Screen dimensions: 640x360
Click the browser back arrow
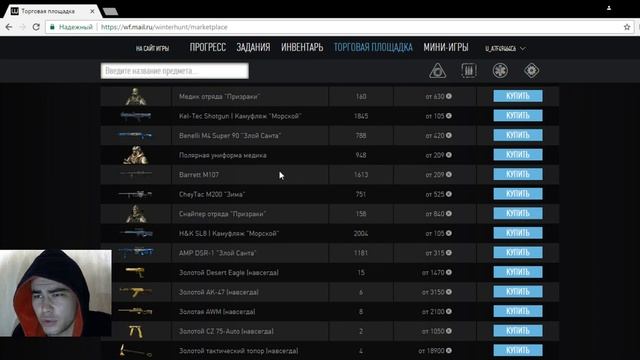click(x=9, y=27)
